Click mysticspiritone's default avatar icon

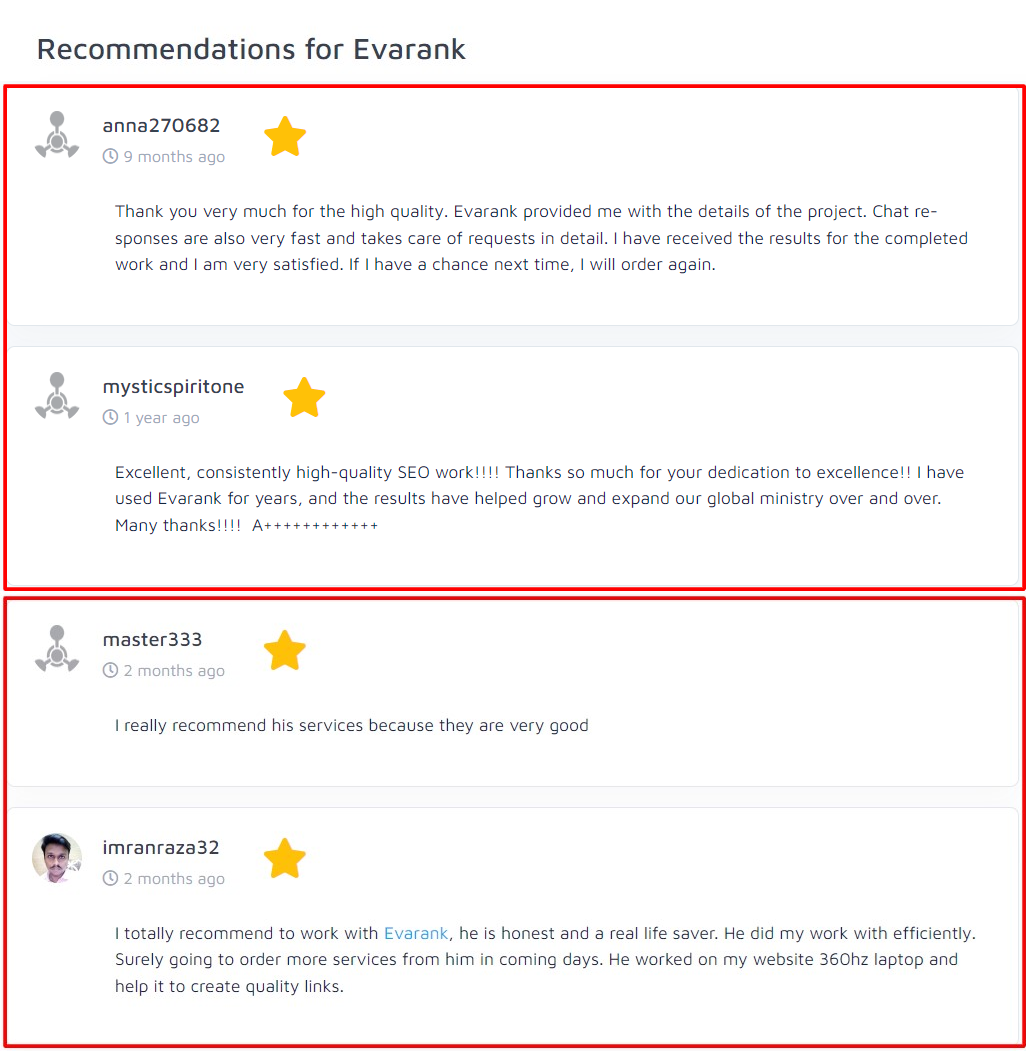coord(57,396)
